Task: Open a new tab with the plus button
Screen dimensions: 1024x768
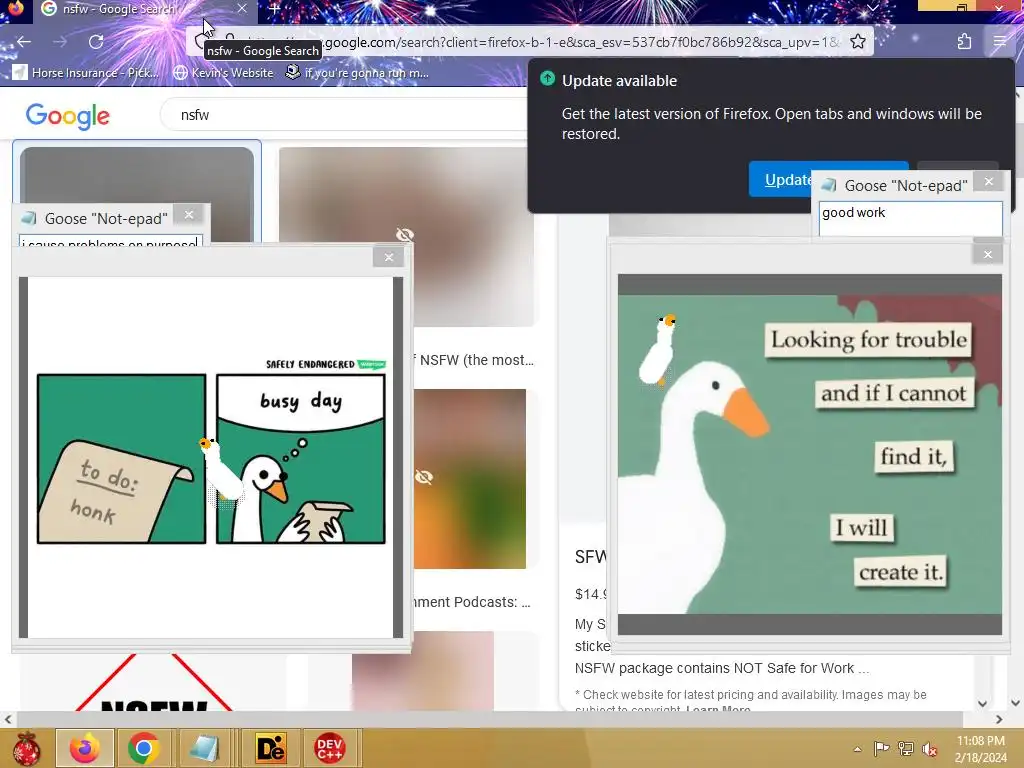Action: pos(274,9)
